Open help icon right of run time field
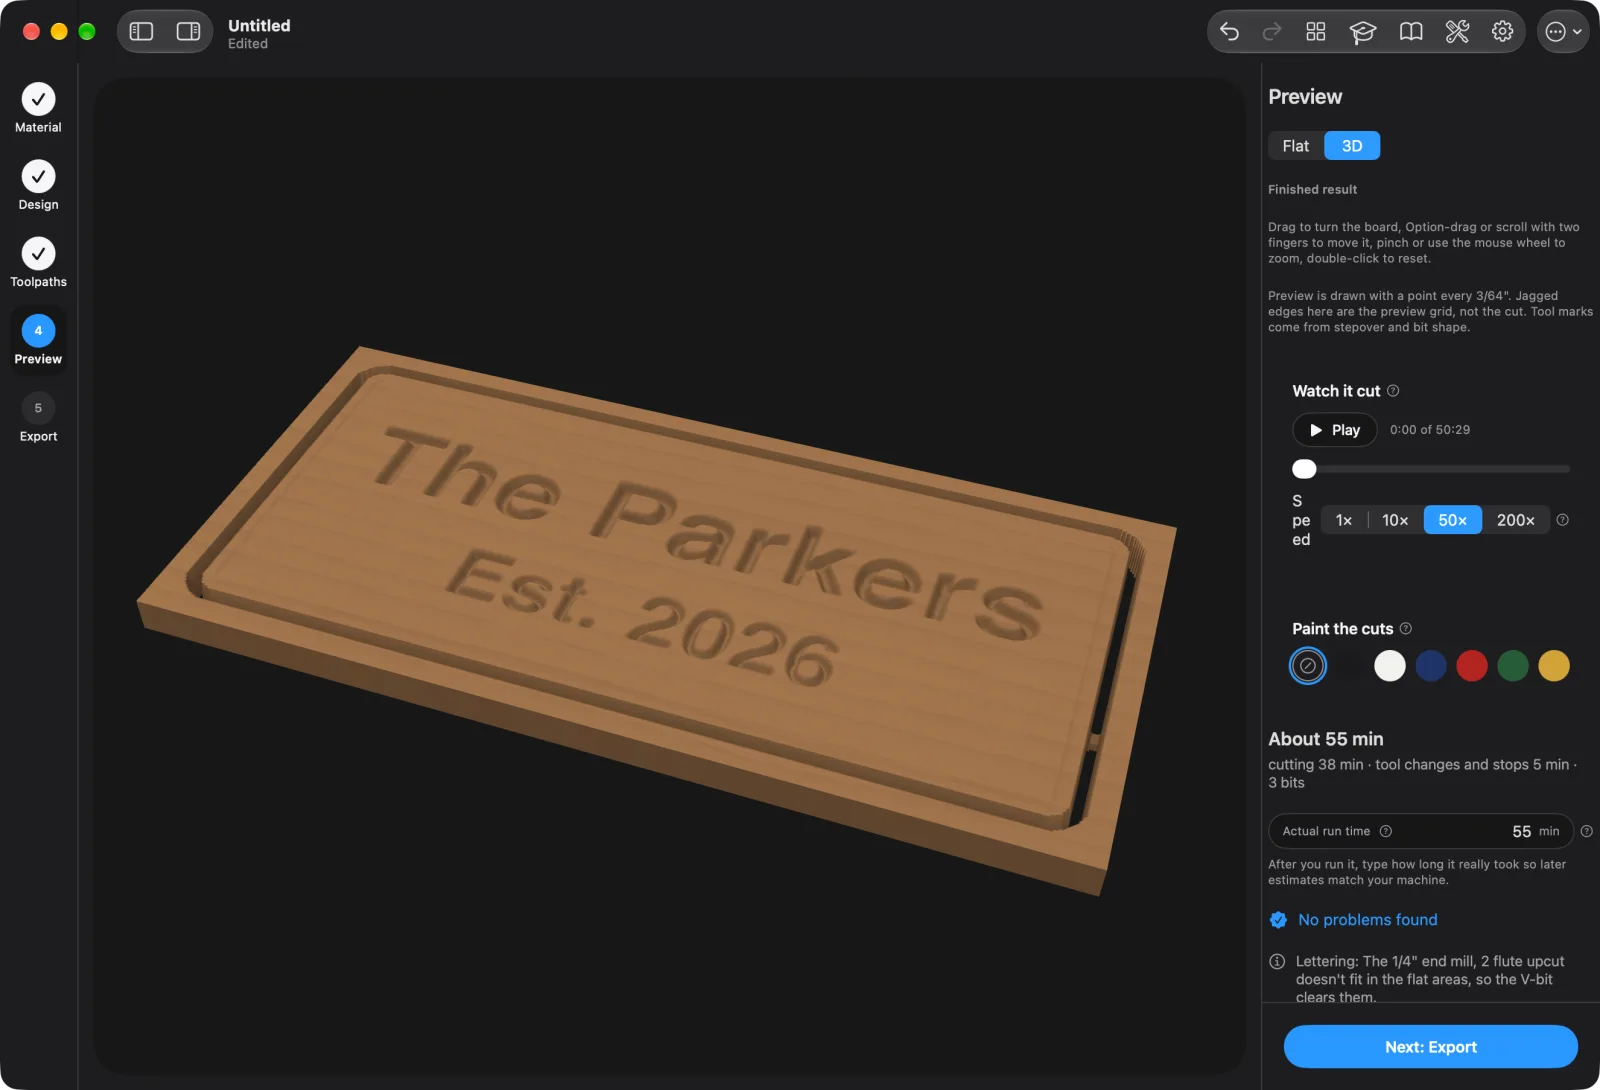 tap(1586, 831)
